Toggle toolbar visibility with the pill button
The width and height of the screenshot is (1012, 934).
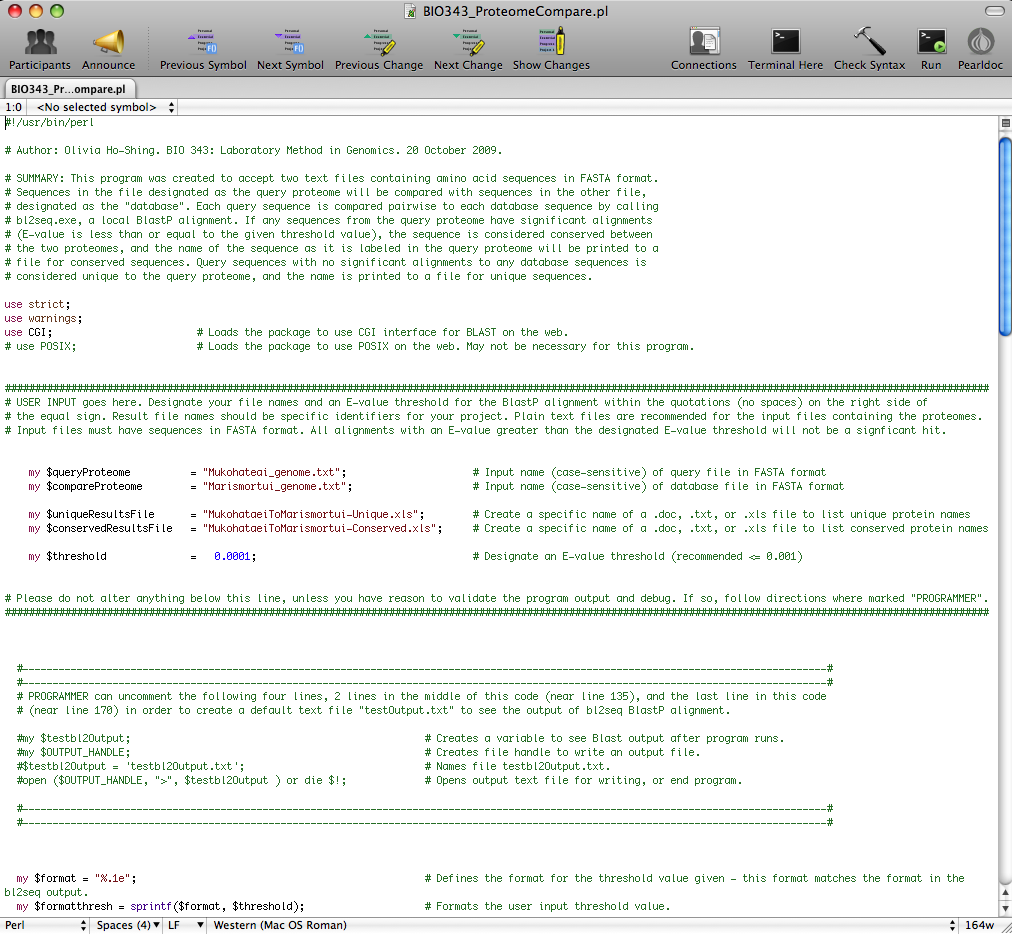[995, 11]
